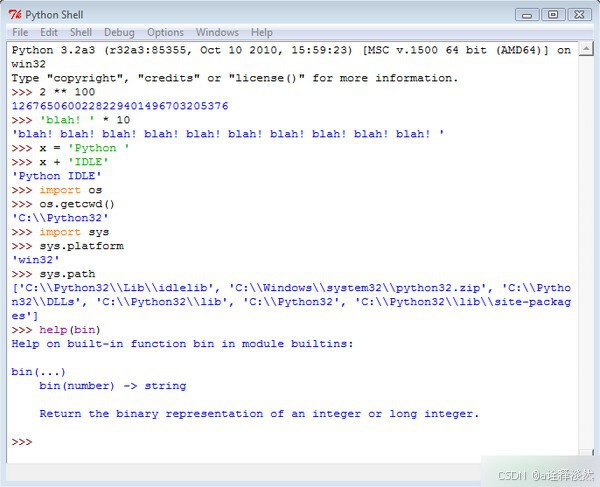
Task: Open the Help menu
Action: point(262,33)
